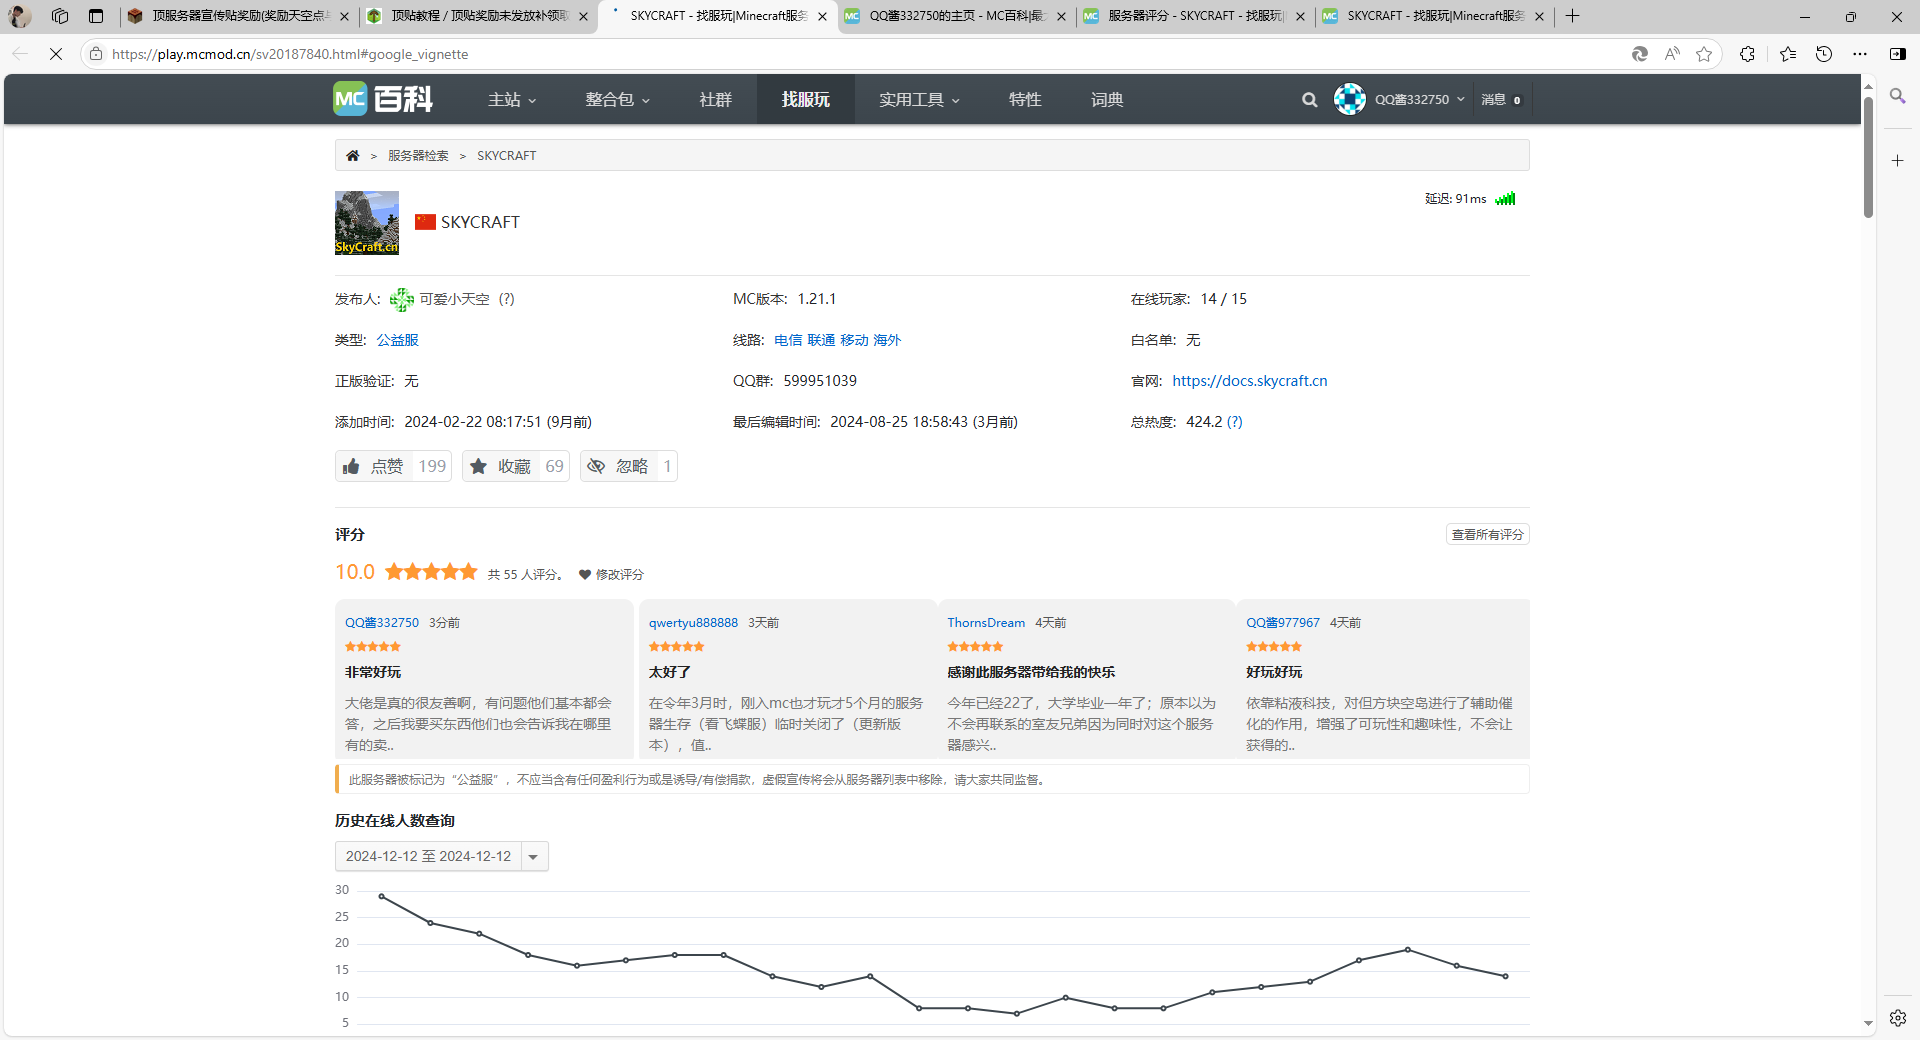Open the 词典 nav item

click(x=1107, y=100)
